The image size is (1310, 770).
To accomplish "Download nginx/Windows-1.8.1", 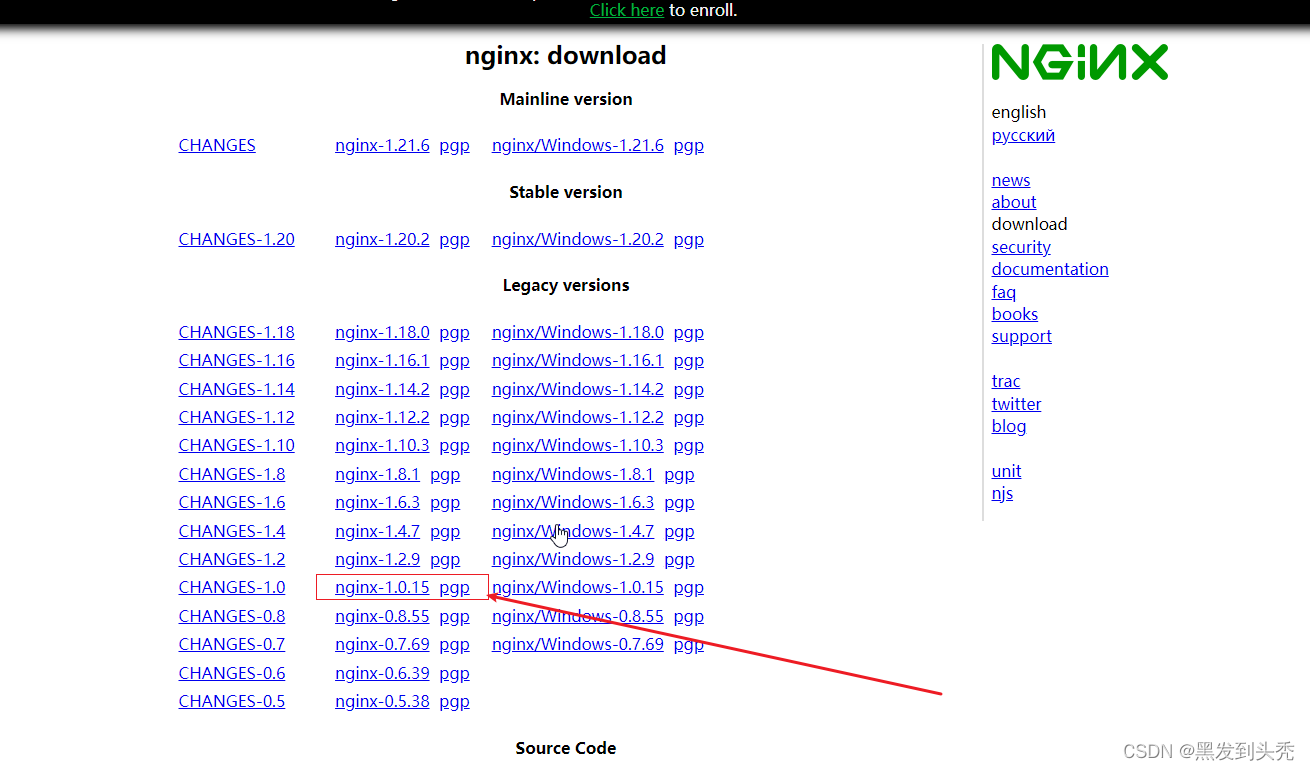I will [573, 474].
